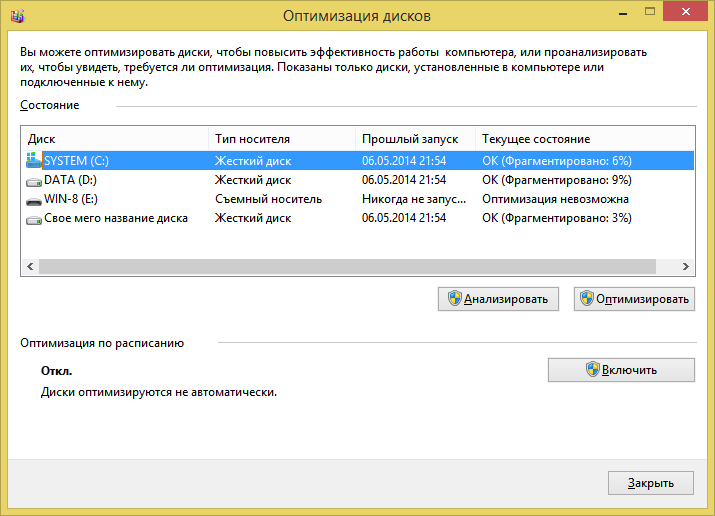Click the shield icon on "Включить" button
The height and width of the screenshot is (516, 715).
592,370
